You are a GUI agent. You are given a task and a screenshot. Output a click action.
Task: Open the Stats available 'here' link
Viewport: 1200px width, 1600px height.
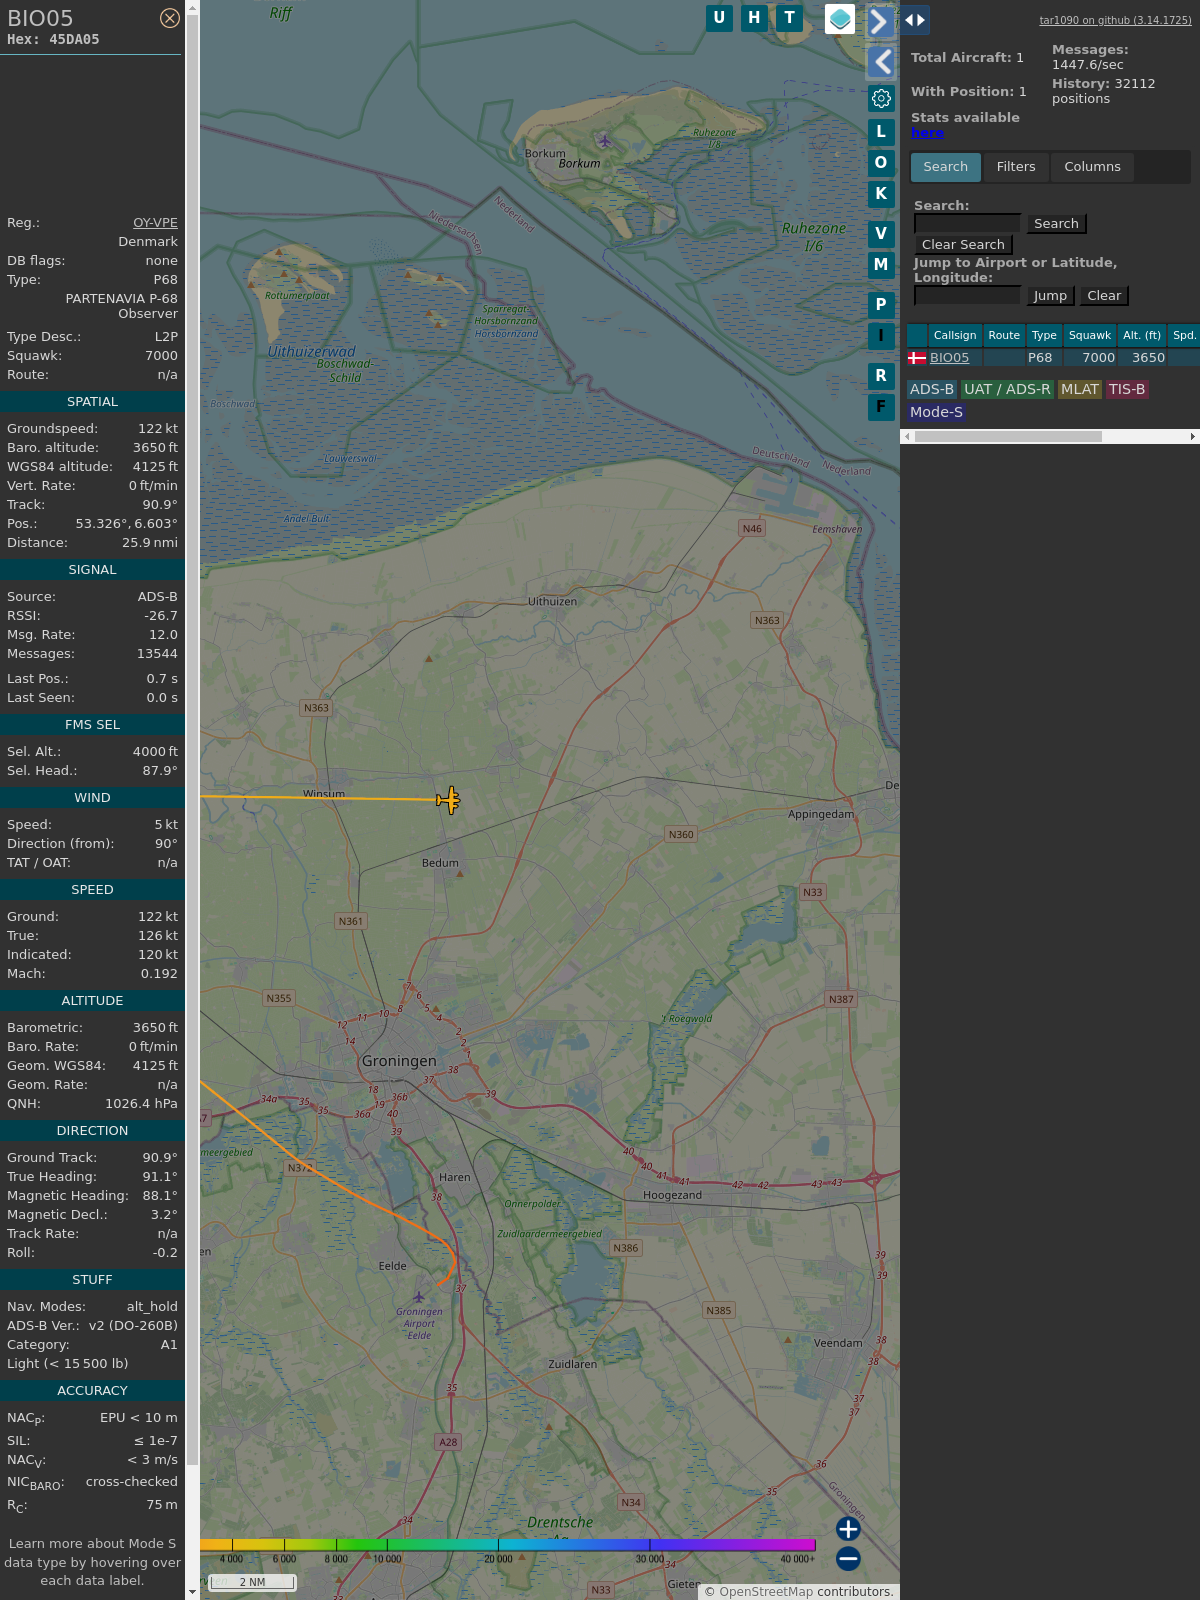[x=927, y=133]
